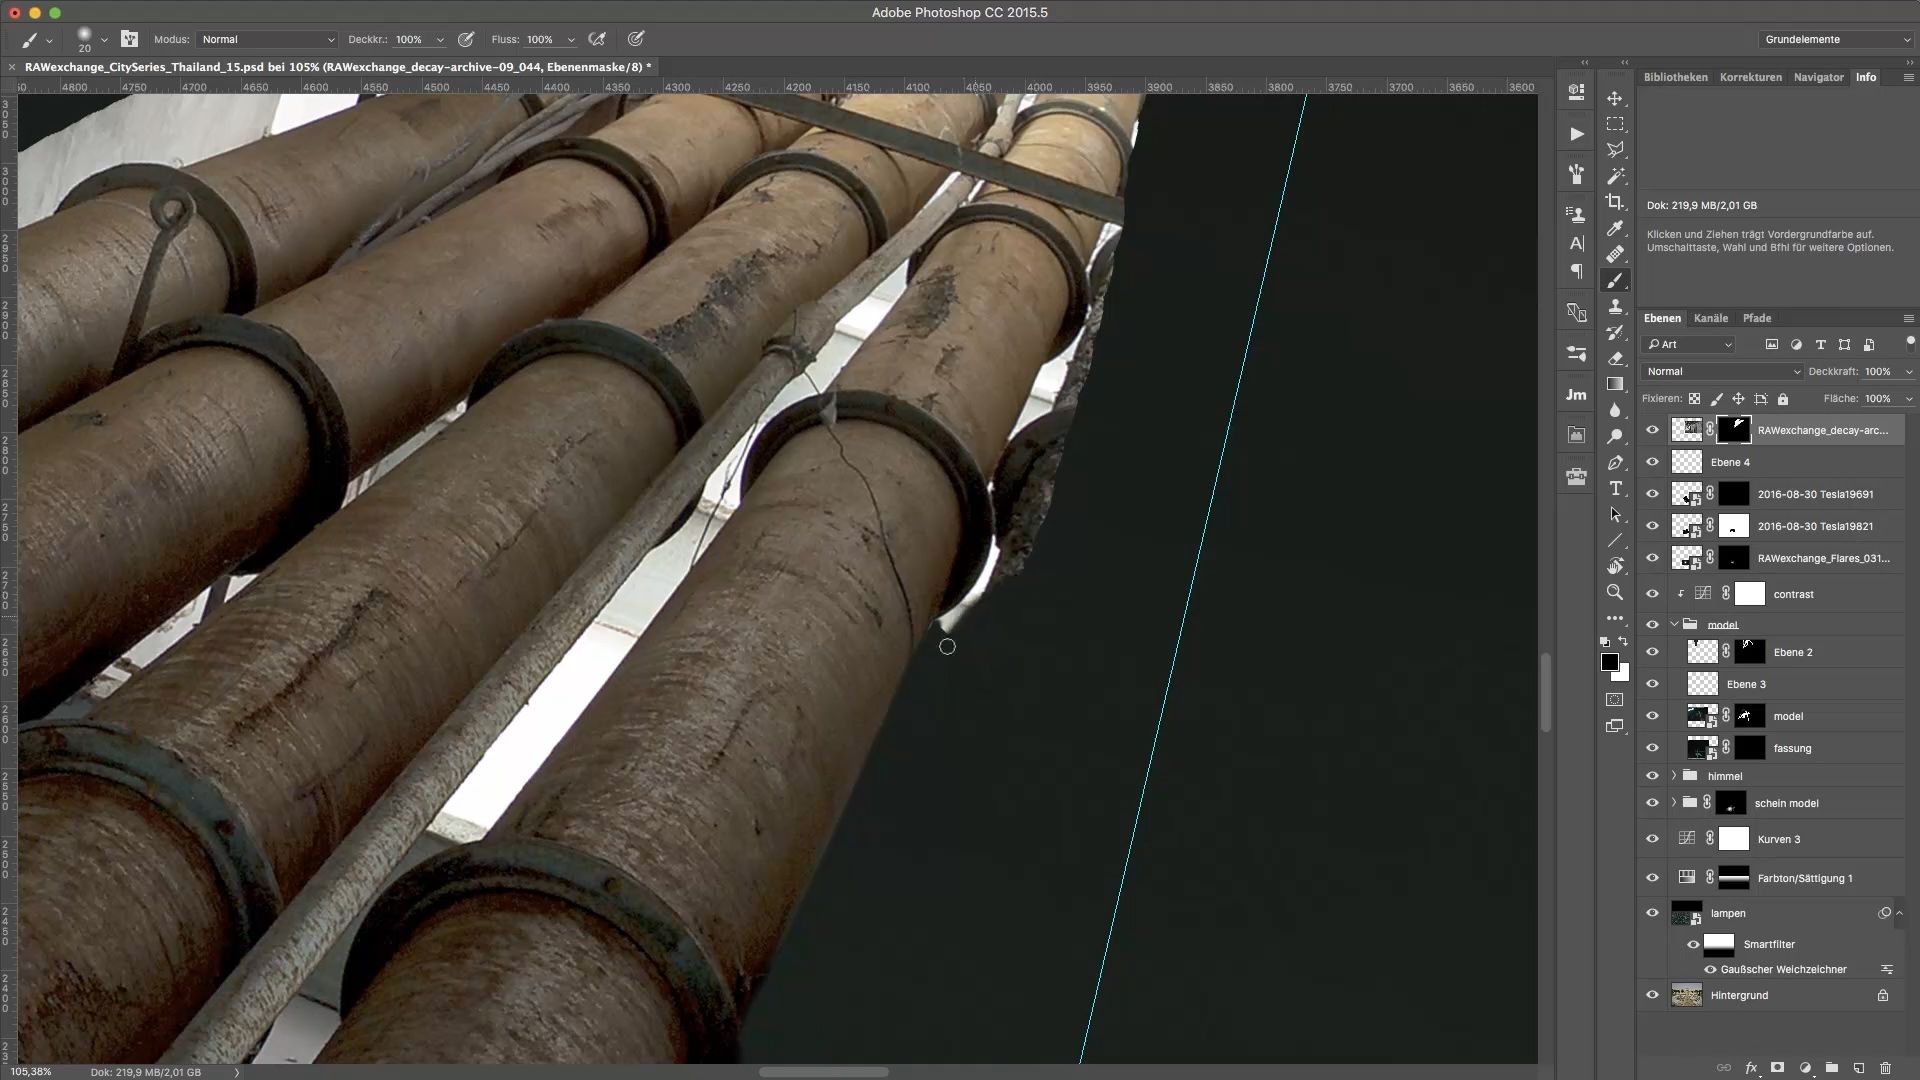Select the Magic Wand tool
Image resolution: width=1920 pixels, height=1080 pixels.
[x=1615, y=176]
